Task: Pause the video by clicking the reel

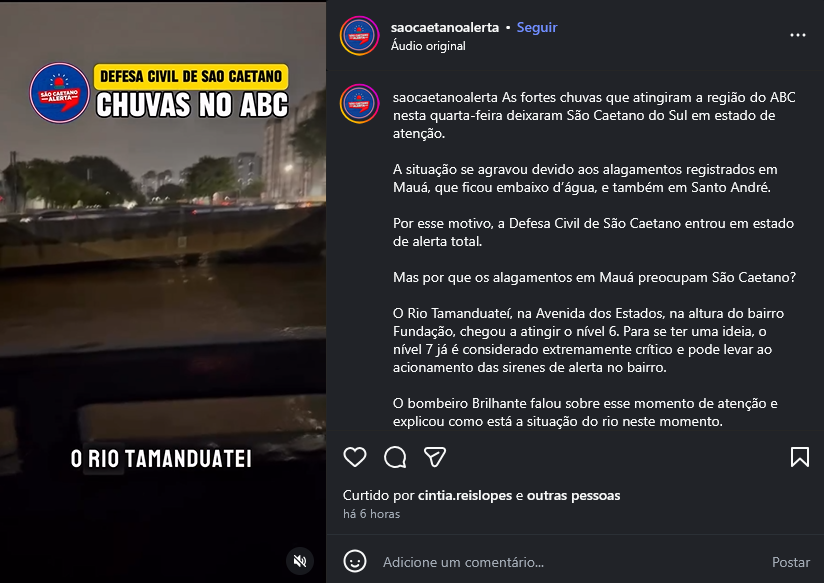Action: (x=163, y=291)
